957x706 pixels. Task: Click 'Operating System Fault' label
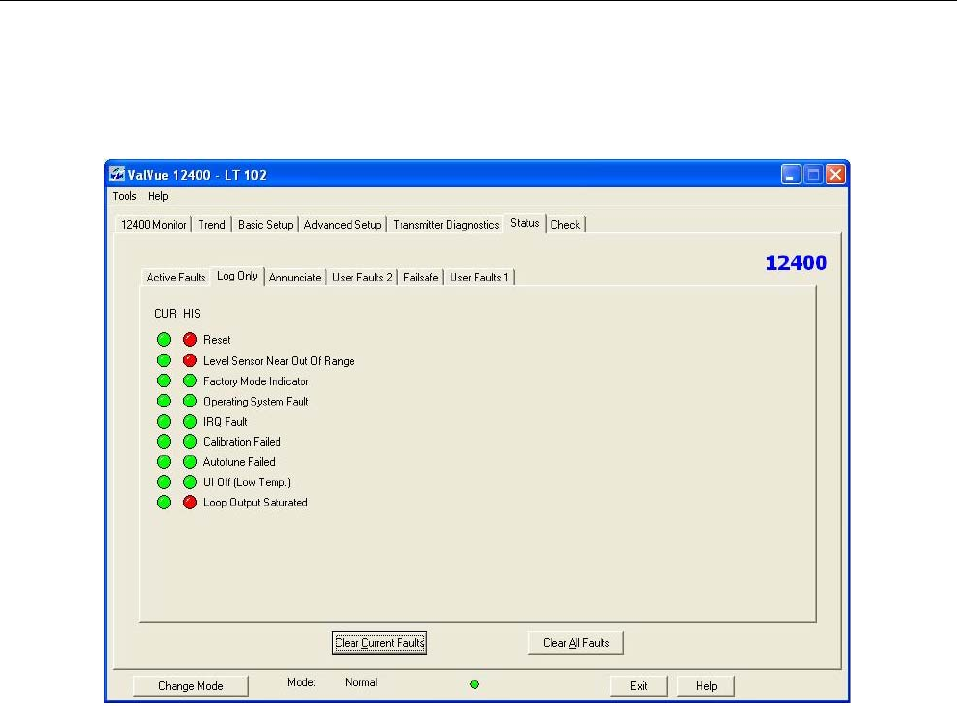[x=255, y=402]
